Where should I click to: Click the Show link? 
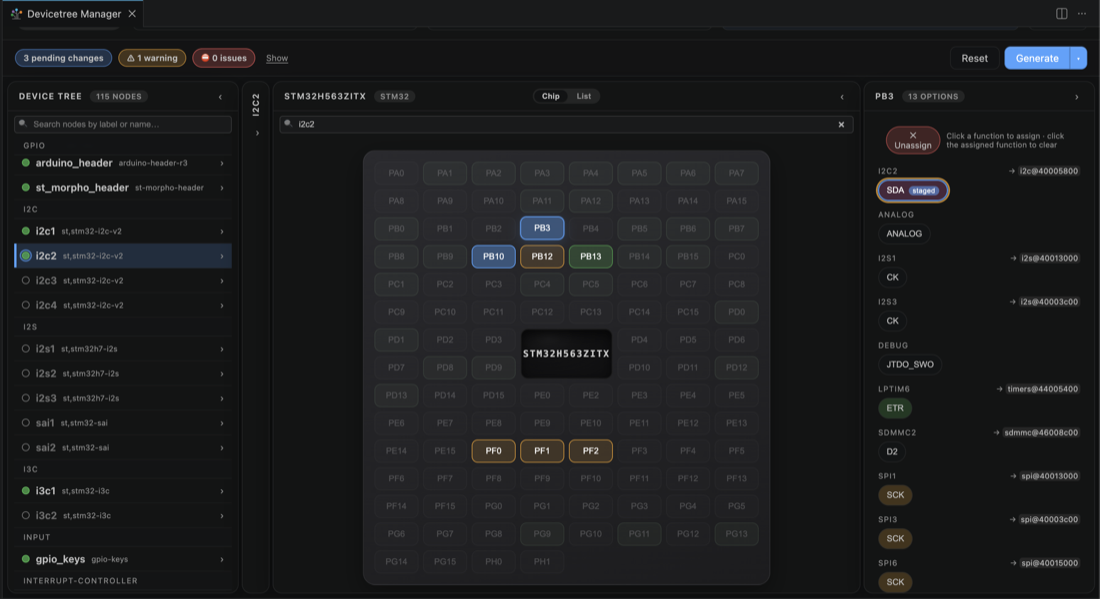(277, 58)
